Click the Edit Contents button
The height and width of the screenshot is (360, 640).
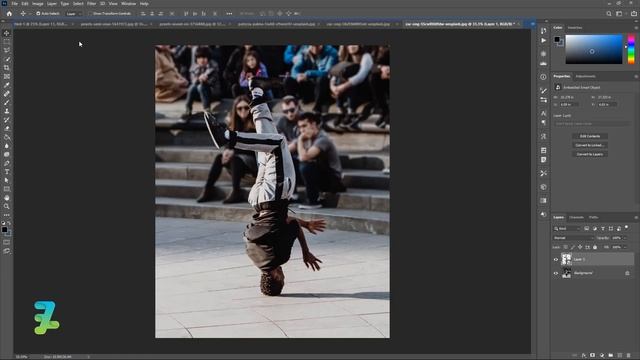pyautogui.click(x=590, y=136)
